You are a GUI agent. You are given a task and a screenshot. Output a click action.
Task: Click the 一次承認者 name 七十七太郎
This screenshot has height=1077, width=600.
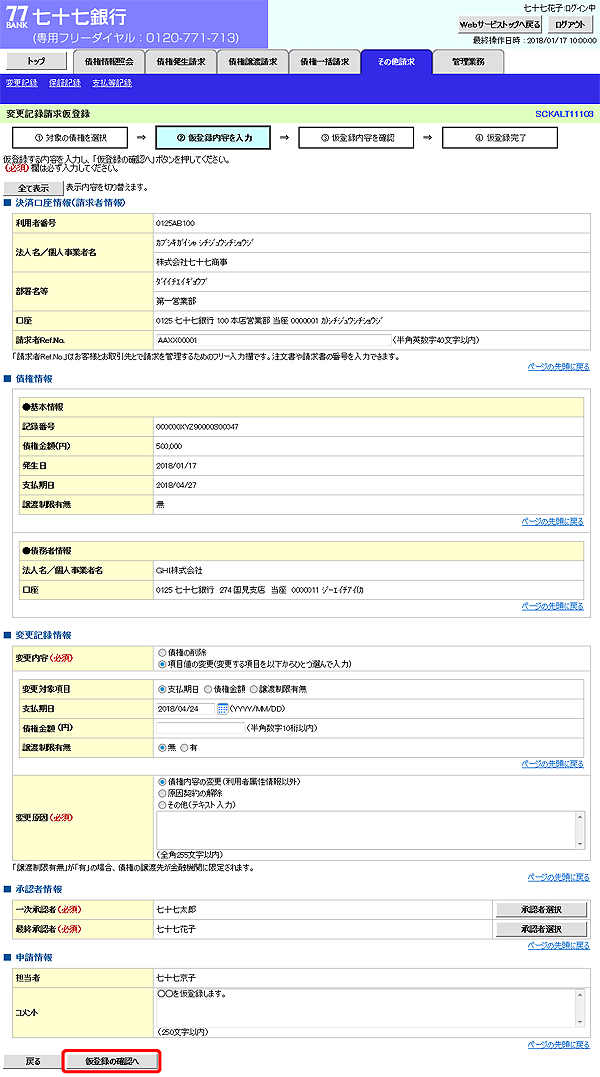176,910
